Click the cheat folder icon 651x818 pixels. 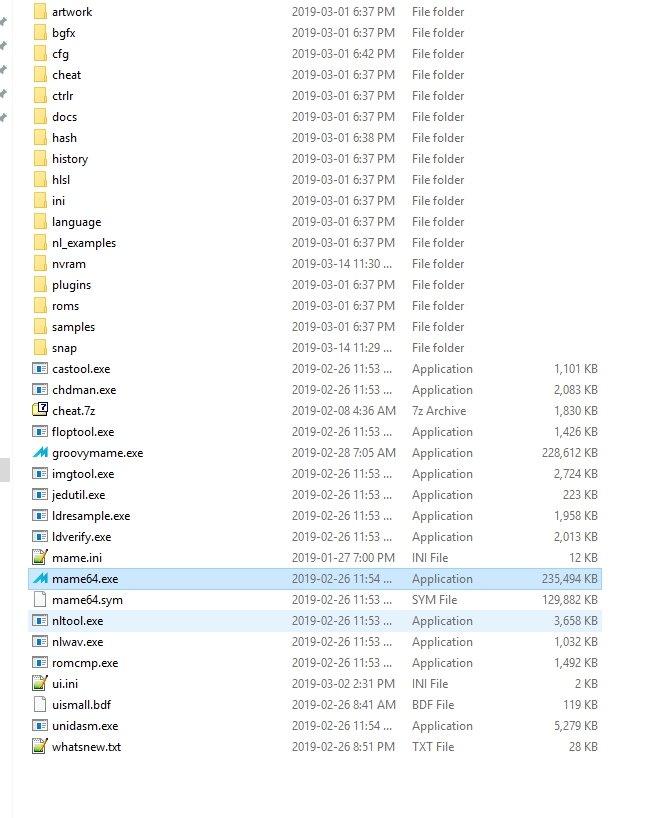[40, 75]
